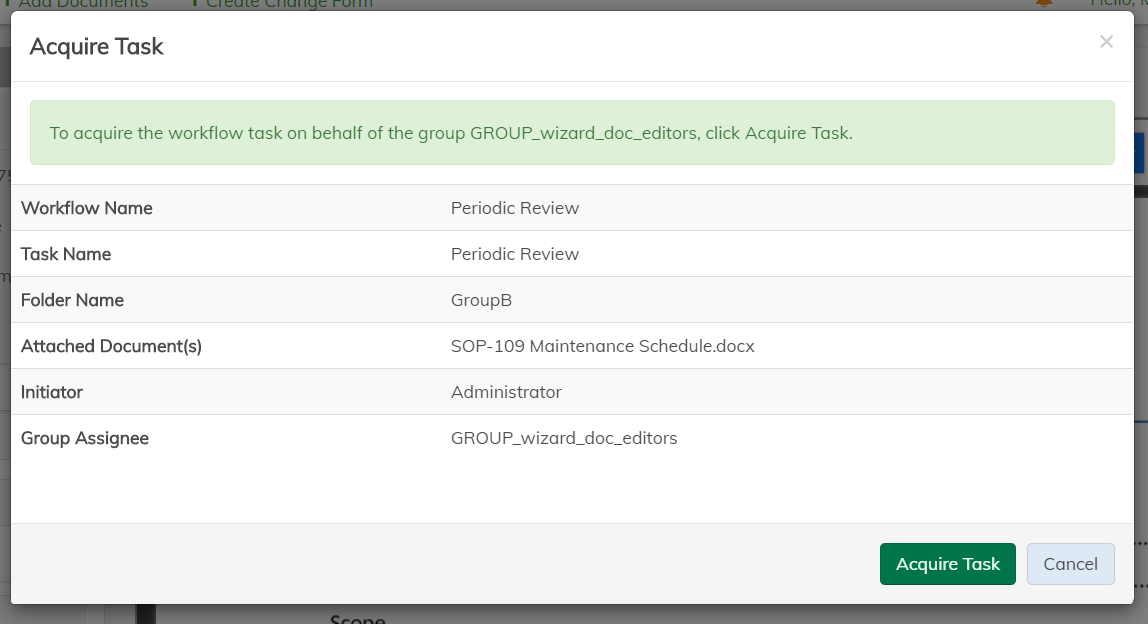Click the Task Name row label
The image size is (1148, 624).
(66, 254)
